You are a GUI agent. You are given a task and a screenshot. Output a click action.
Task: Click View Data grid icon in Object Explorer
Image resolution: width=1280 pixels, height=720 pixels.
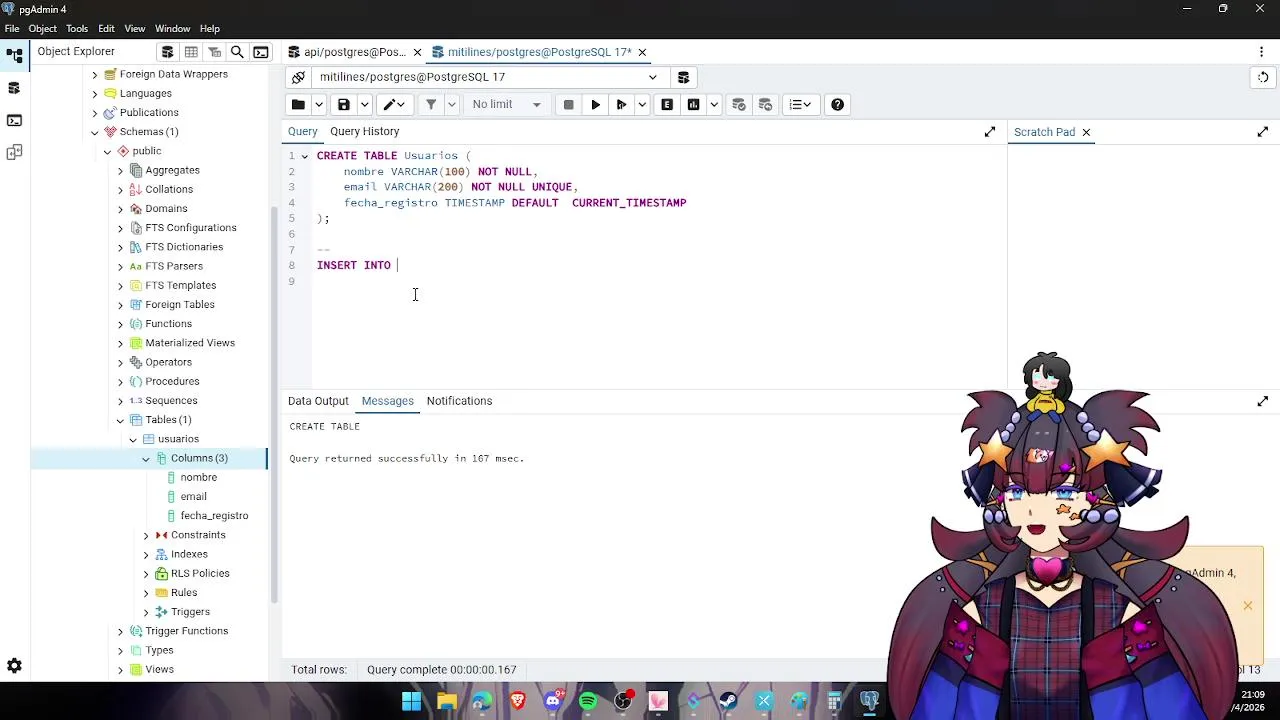click(191, 52)
